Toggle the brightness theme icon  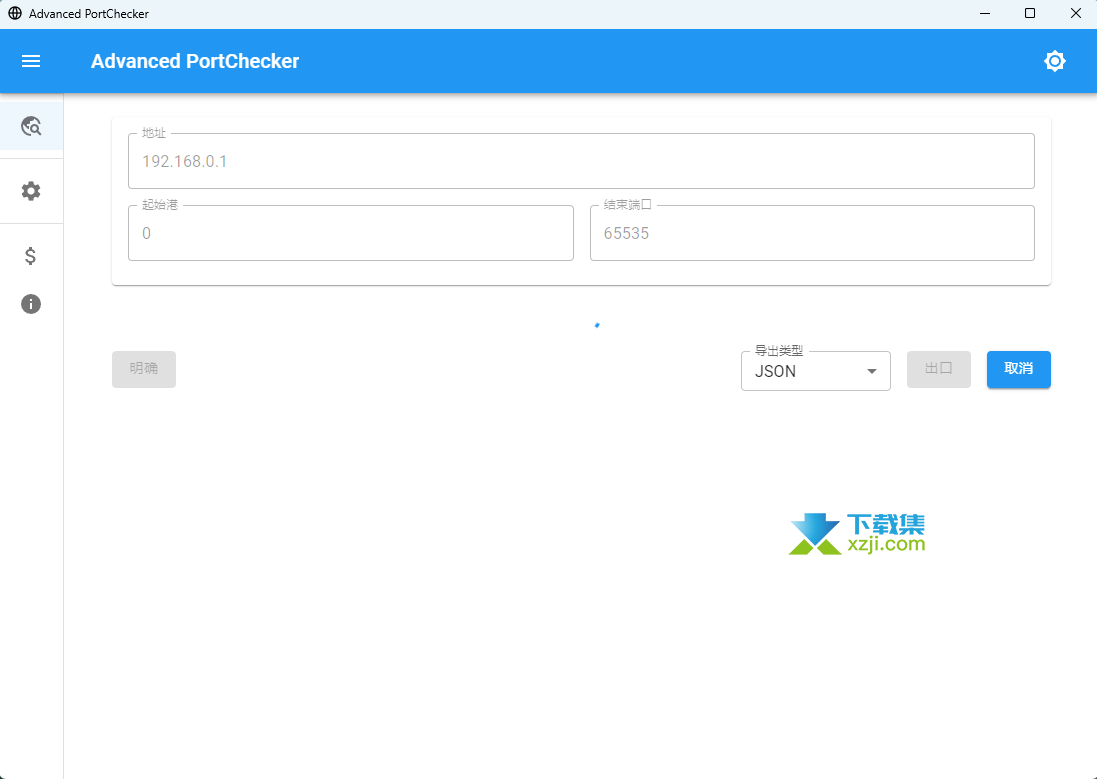point(1054,61)
